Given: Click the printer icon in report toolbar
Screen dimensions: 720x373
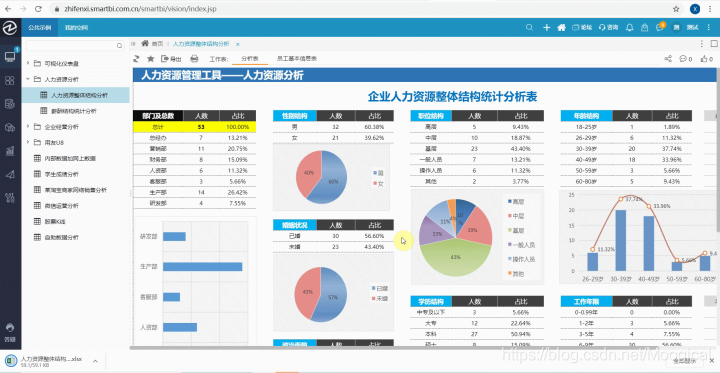Looking at the screenshot, I should point(194,58).
